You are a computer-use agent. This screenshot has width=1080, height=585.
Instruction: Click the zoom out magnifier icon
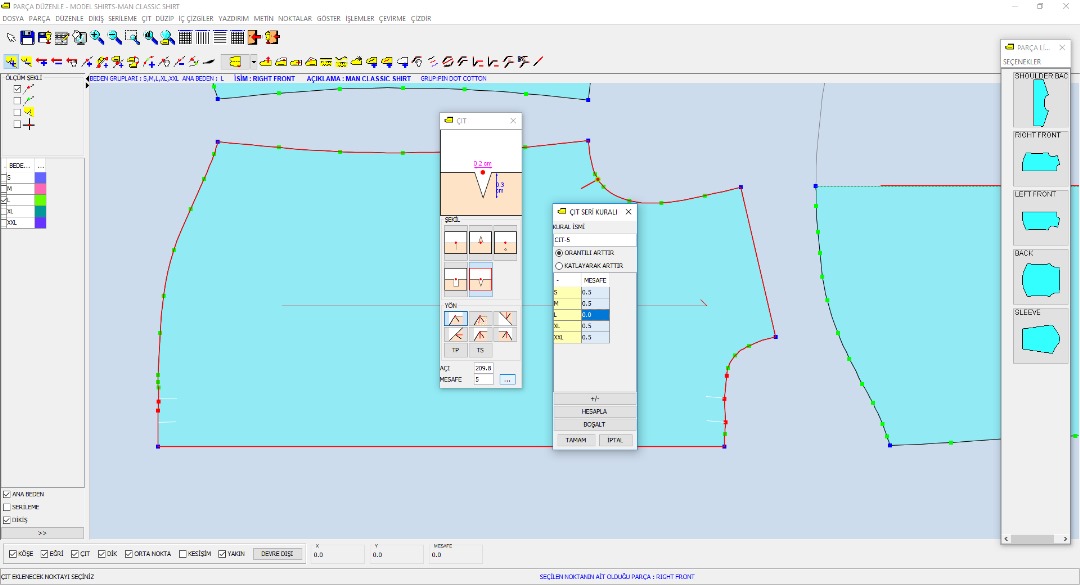click(114, 38)
